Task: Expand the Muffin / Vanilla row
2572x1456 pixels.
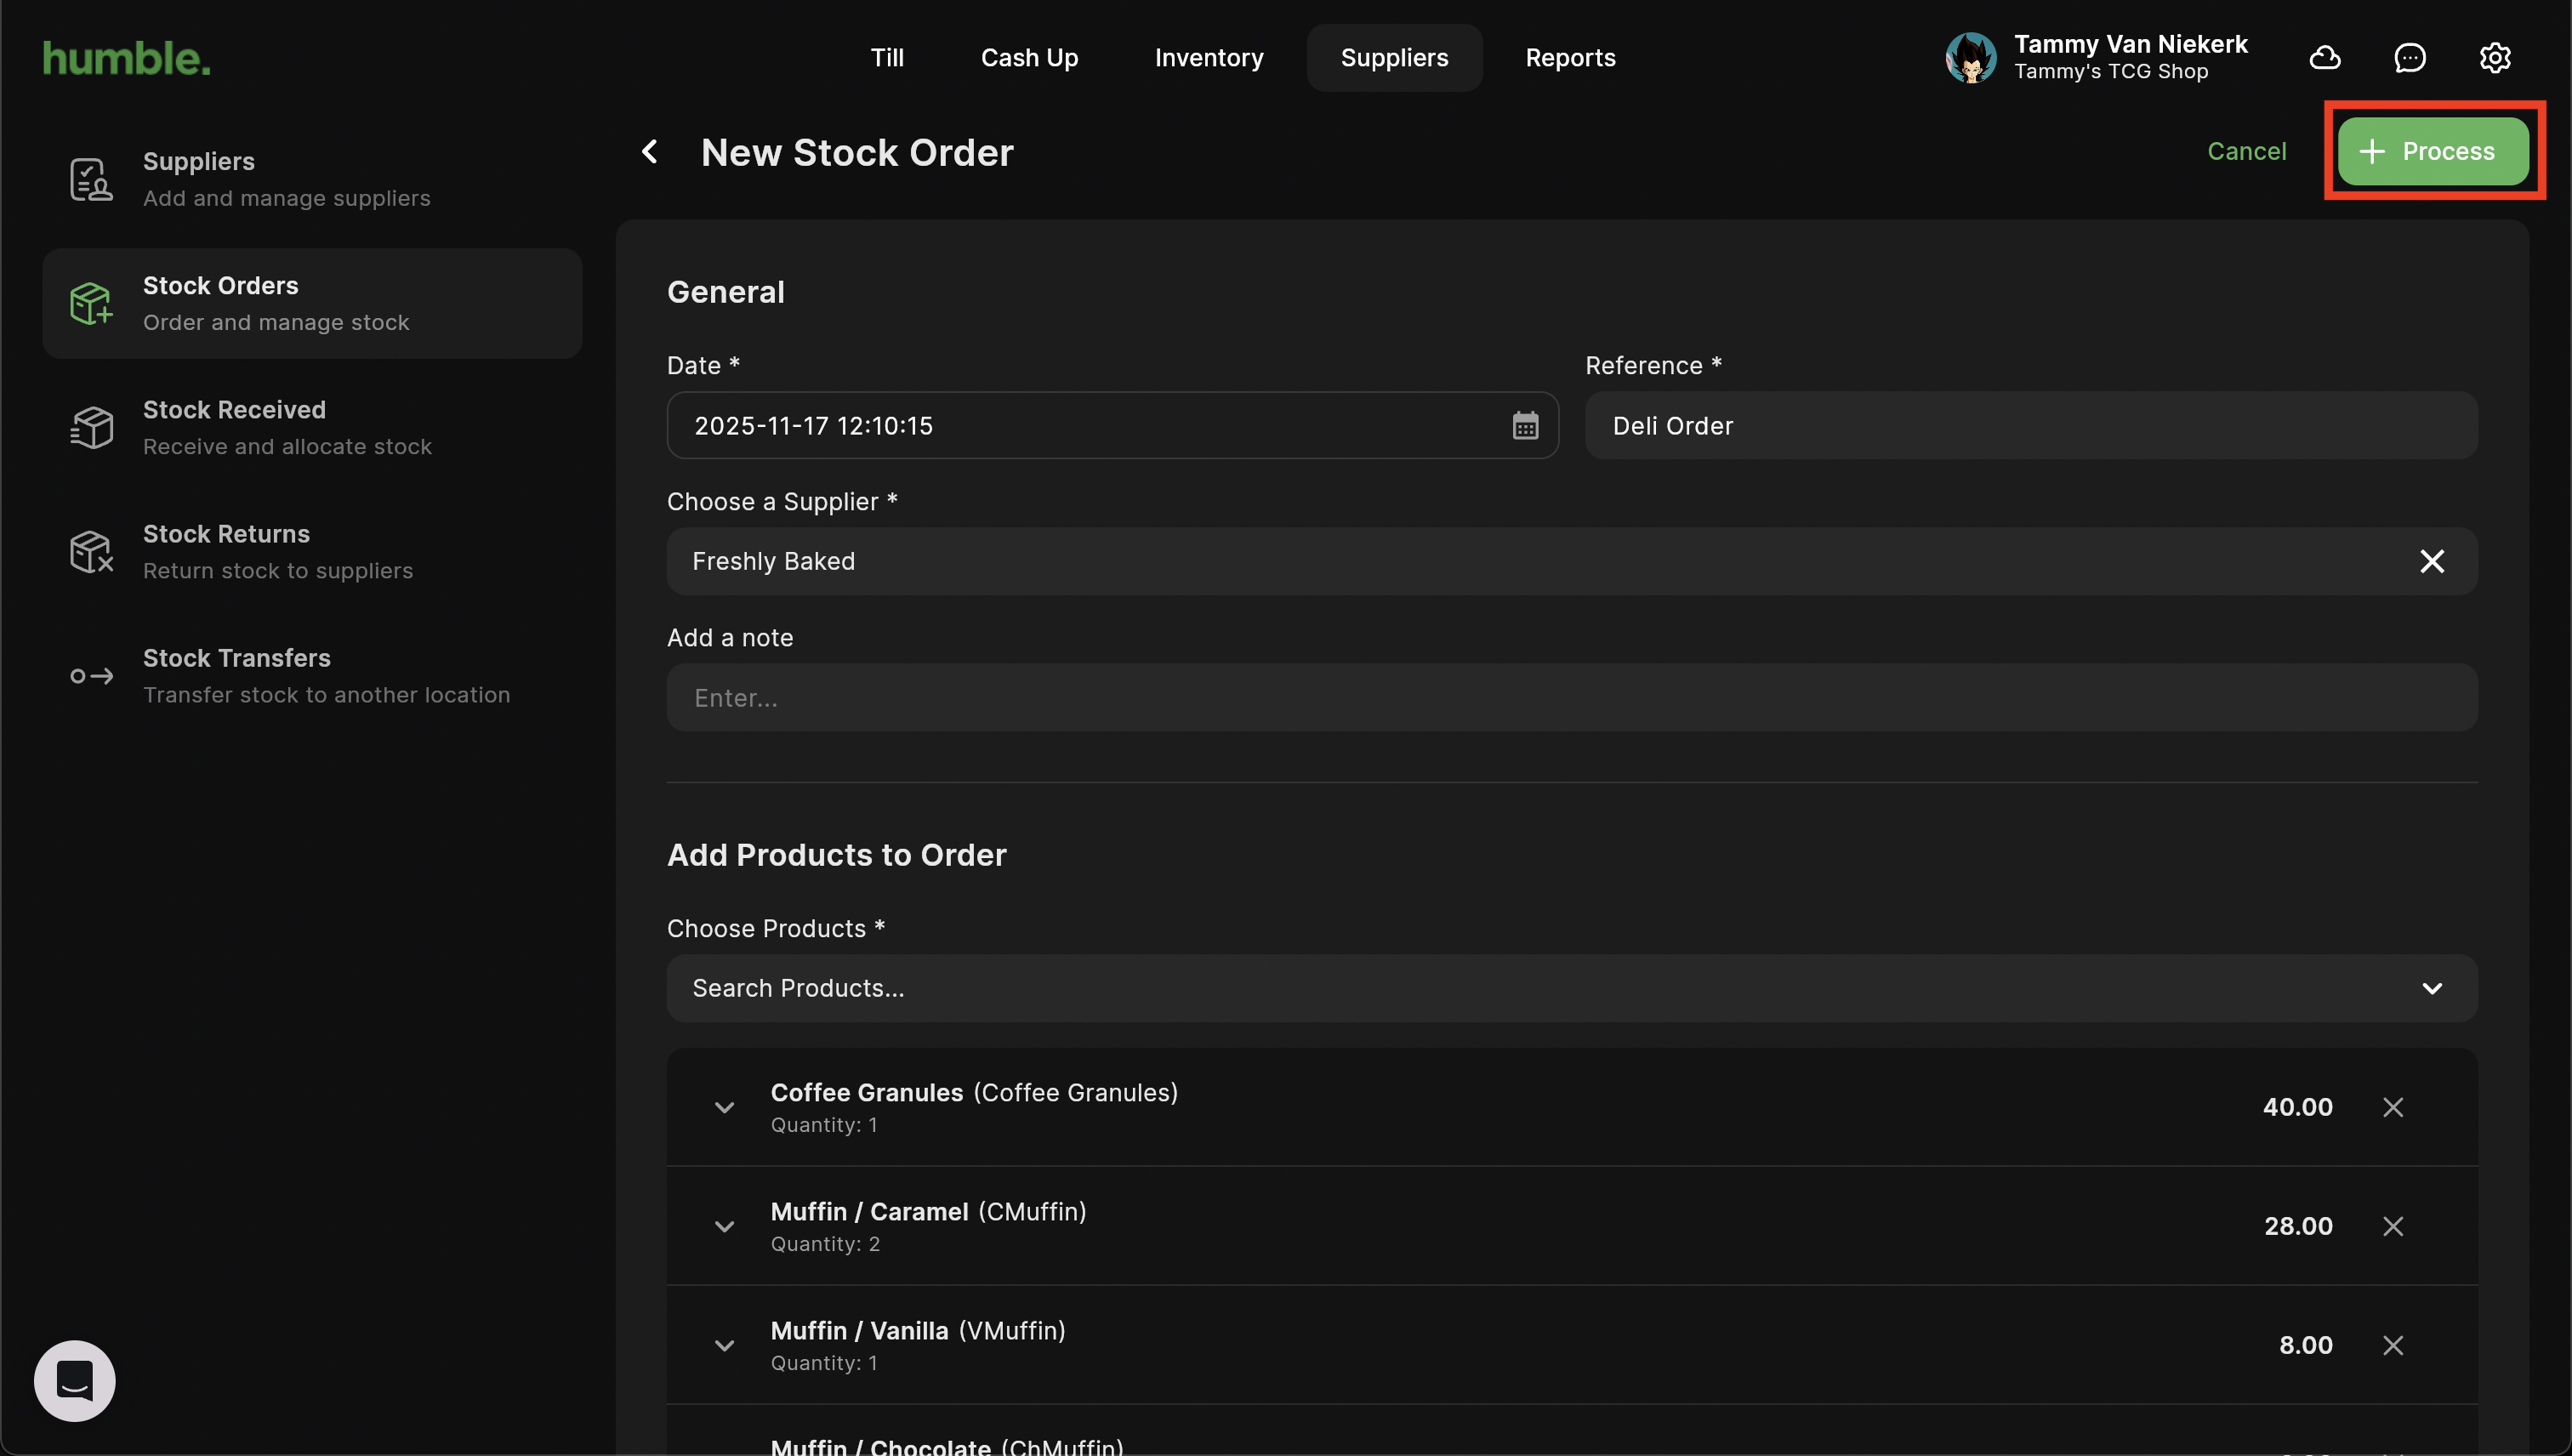Action: click(724, 1345)
